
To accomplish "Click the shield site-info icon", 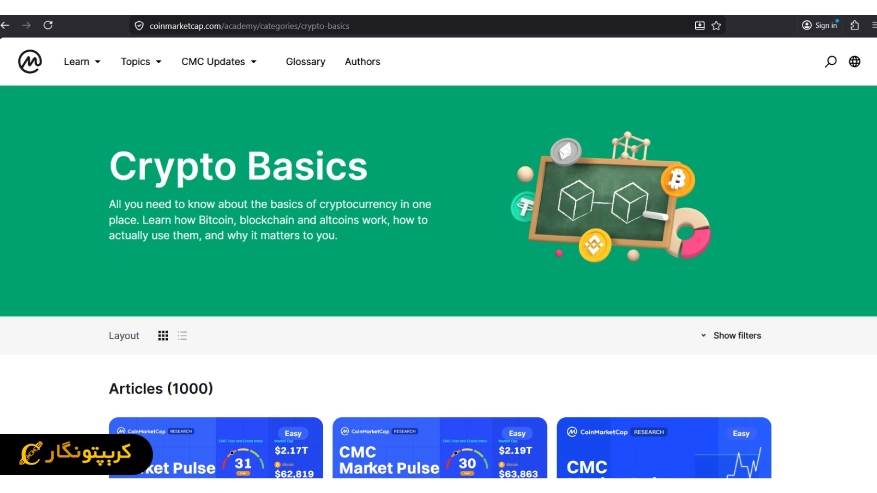I will [139, 26].
